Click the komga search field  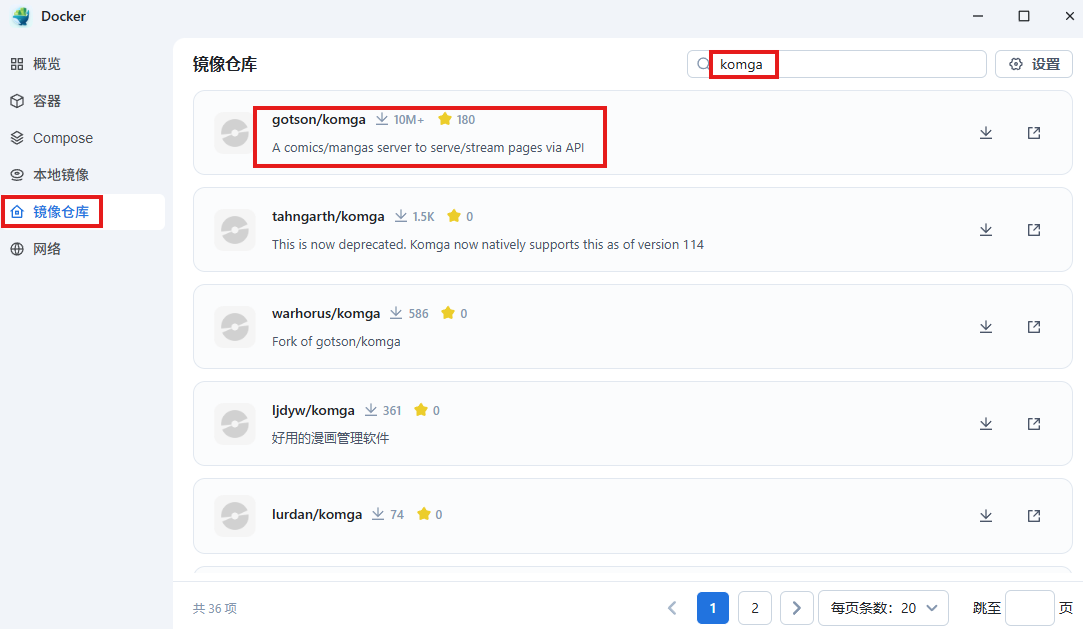click(836, 64)
